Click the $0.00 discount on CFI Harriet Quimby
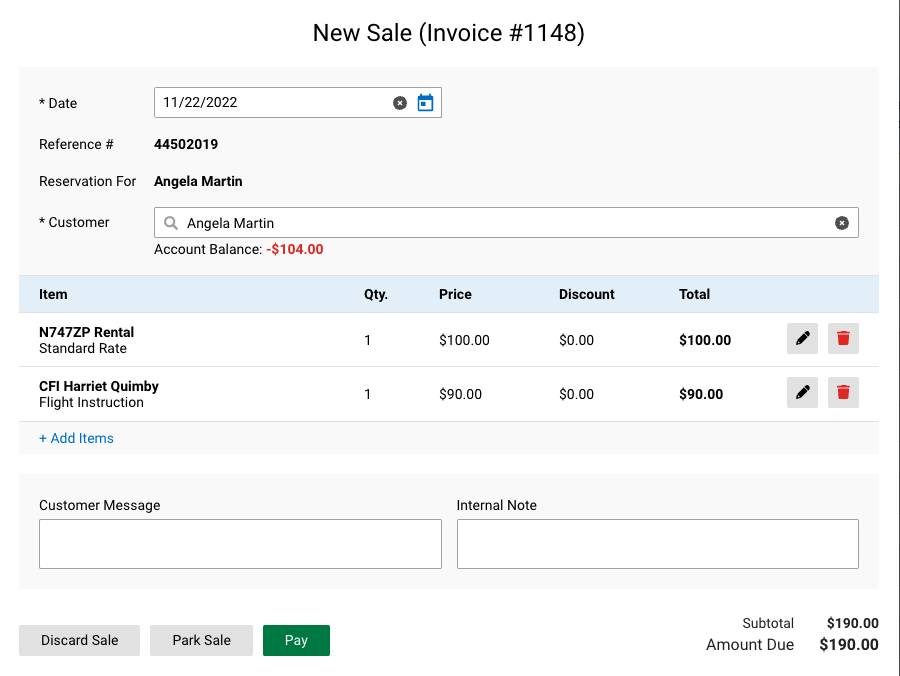900x676 pixels. (576, 394)
